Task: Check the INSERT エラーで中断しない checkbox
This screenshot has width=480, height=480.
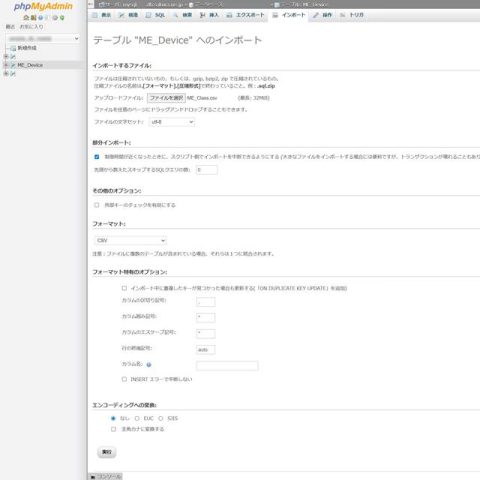Action: point(124,379)
